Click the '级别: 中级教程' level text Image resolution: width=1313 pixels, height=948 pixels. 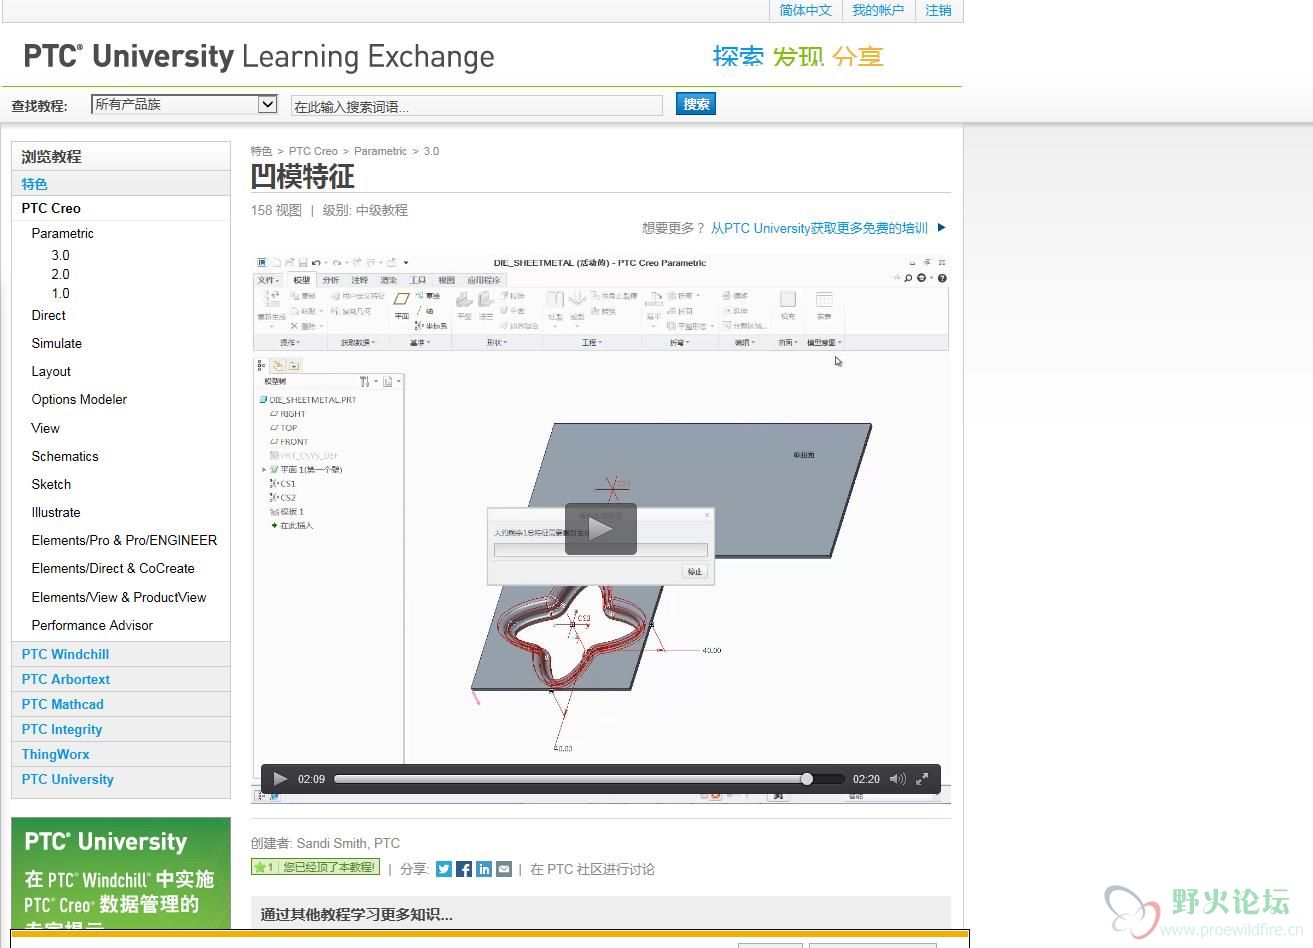365,210
